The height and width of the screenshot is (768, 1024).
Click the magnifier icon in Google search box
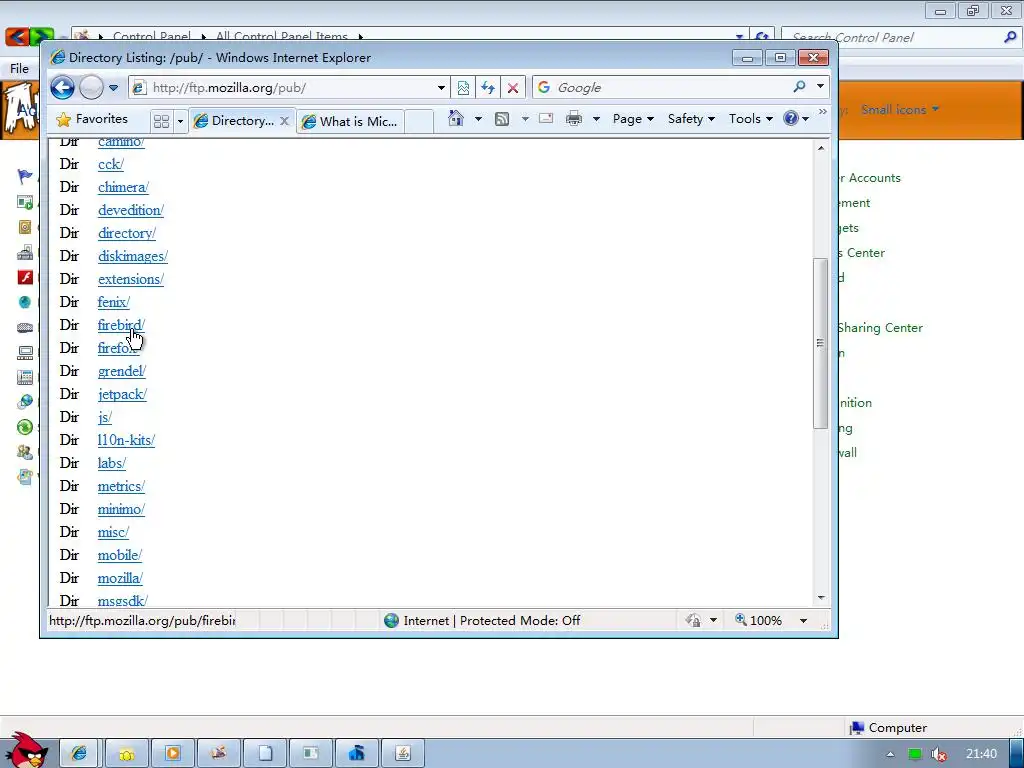799,86
